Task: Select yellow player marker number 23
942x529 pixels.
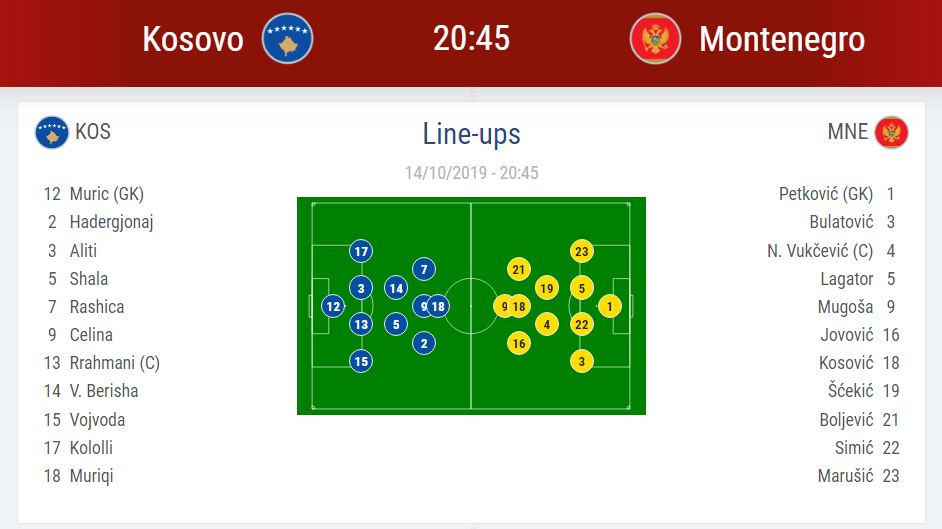Action: click(x=582, y=251)
